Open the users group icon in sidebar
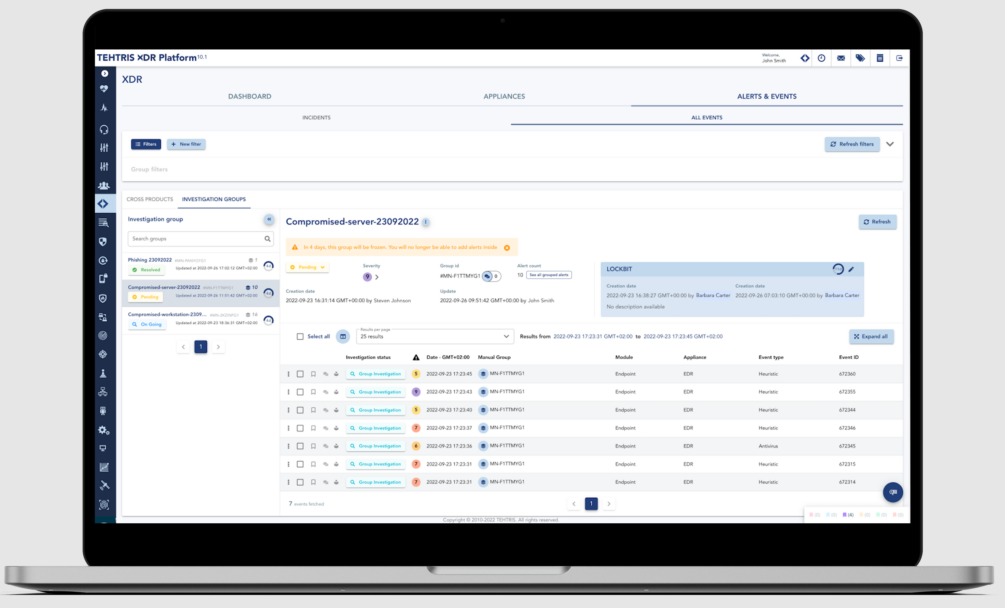This screenshot has width=1005, height=608. [x=104, y=185]
